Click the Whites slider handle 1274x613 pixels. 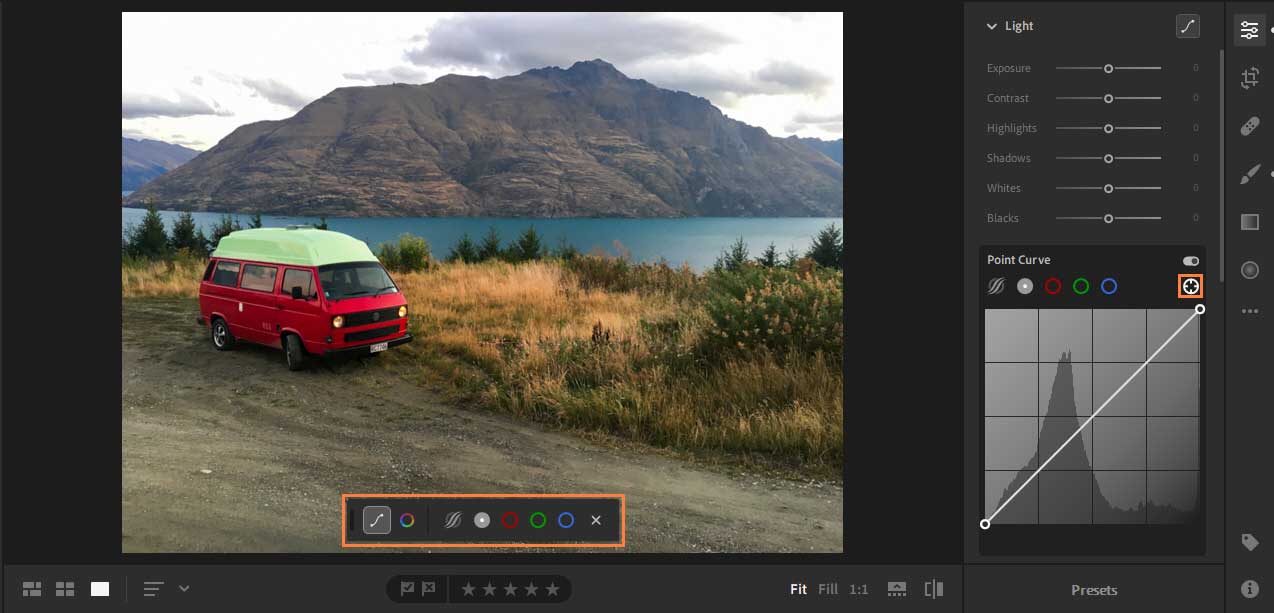[x=1108, y=188]
